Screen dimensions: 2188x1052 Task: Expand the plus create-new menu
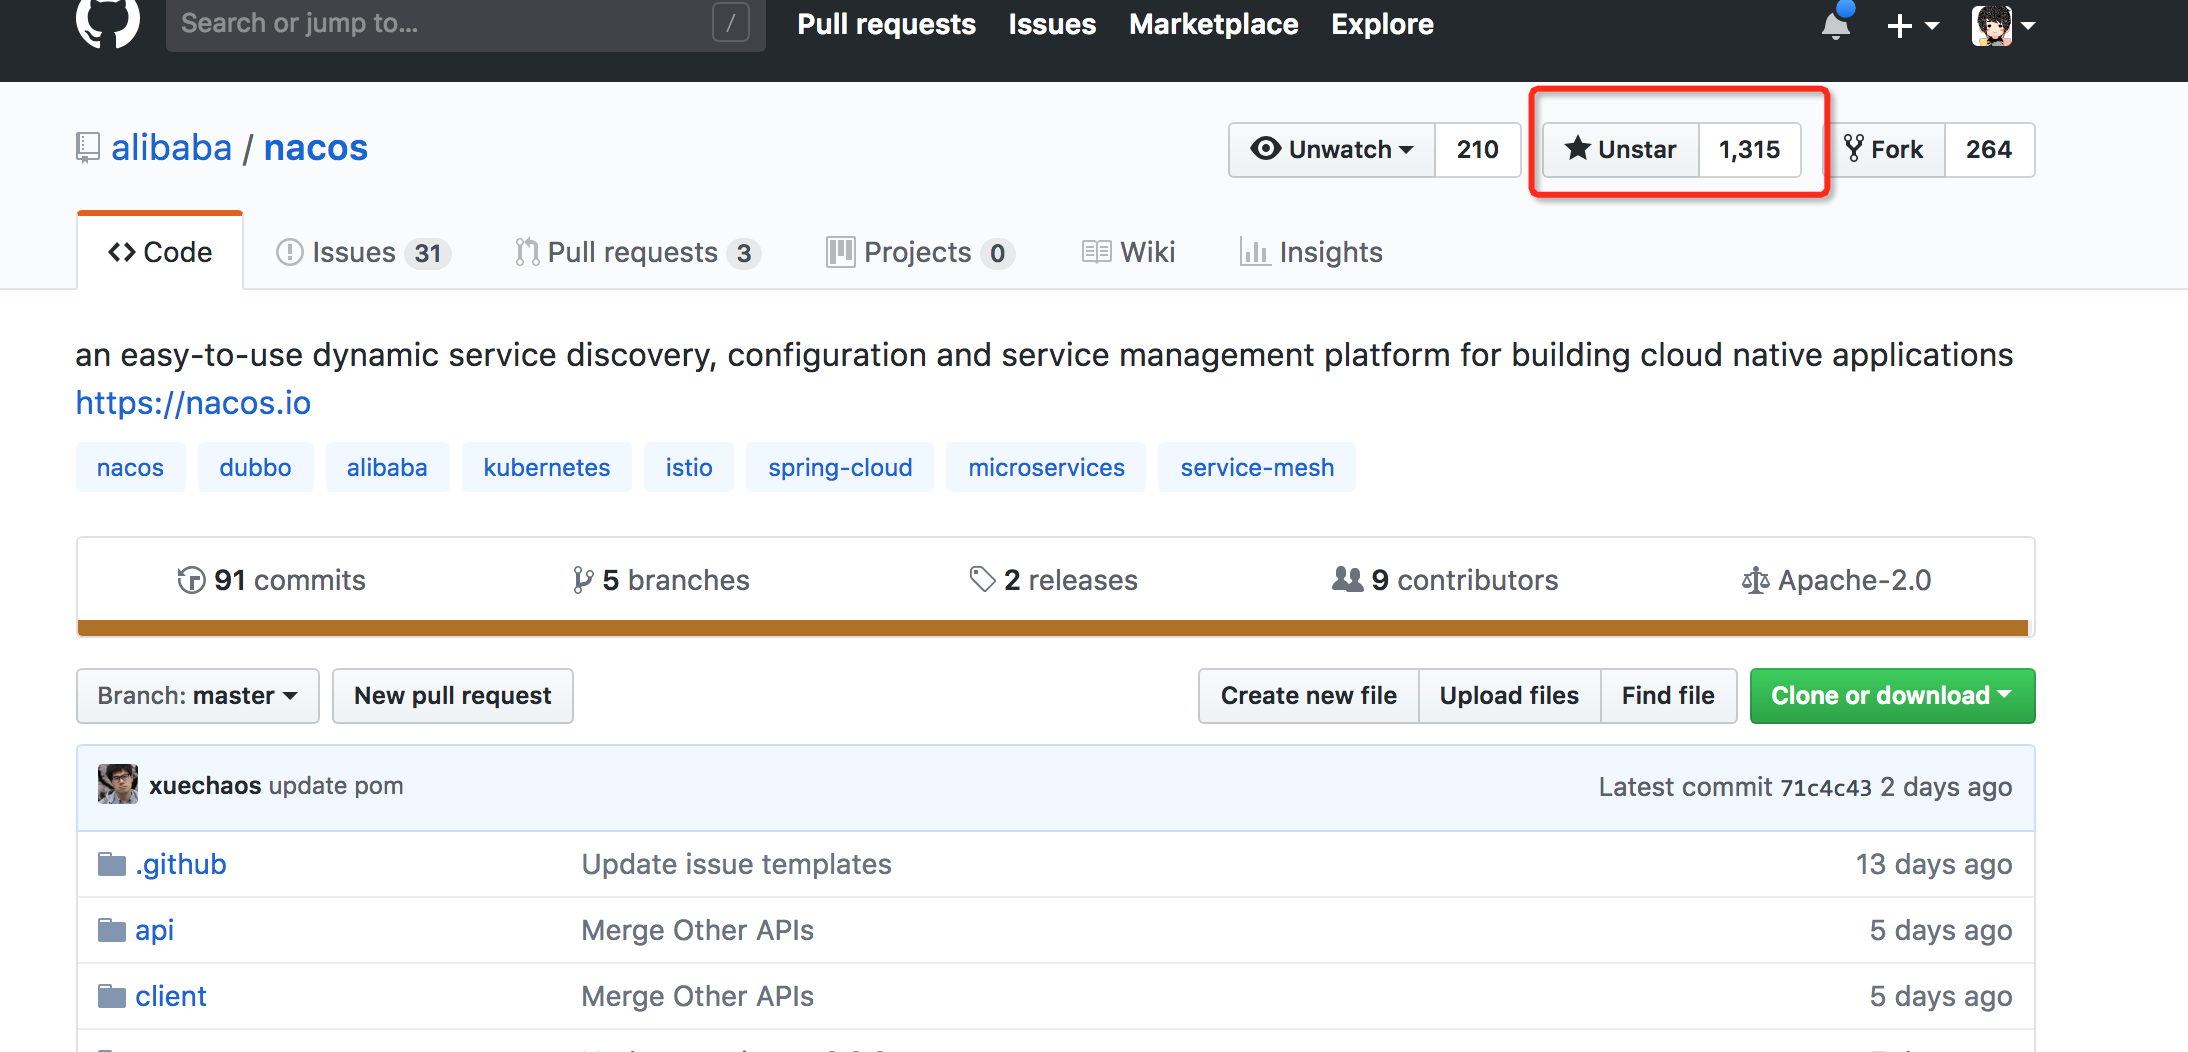pos(1912,25)
